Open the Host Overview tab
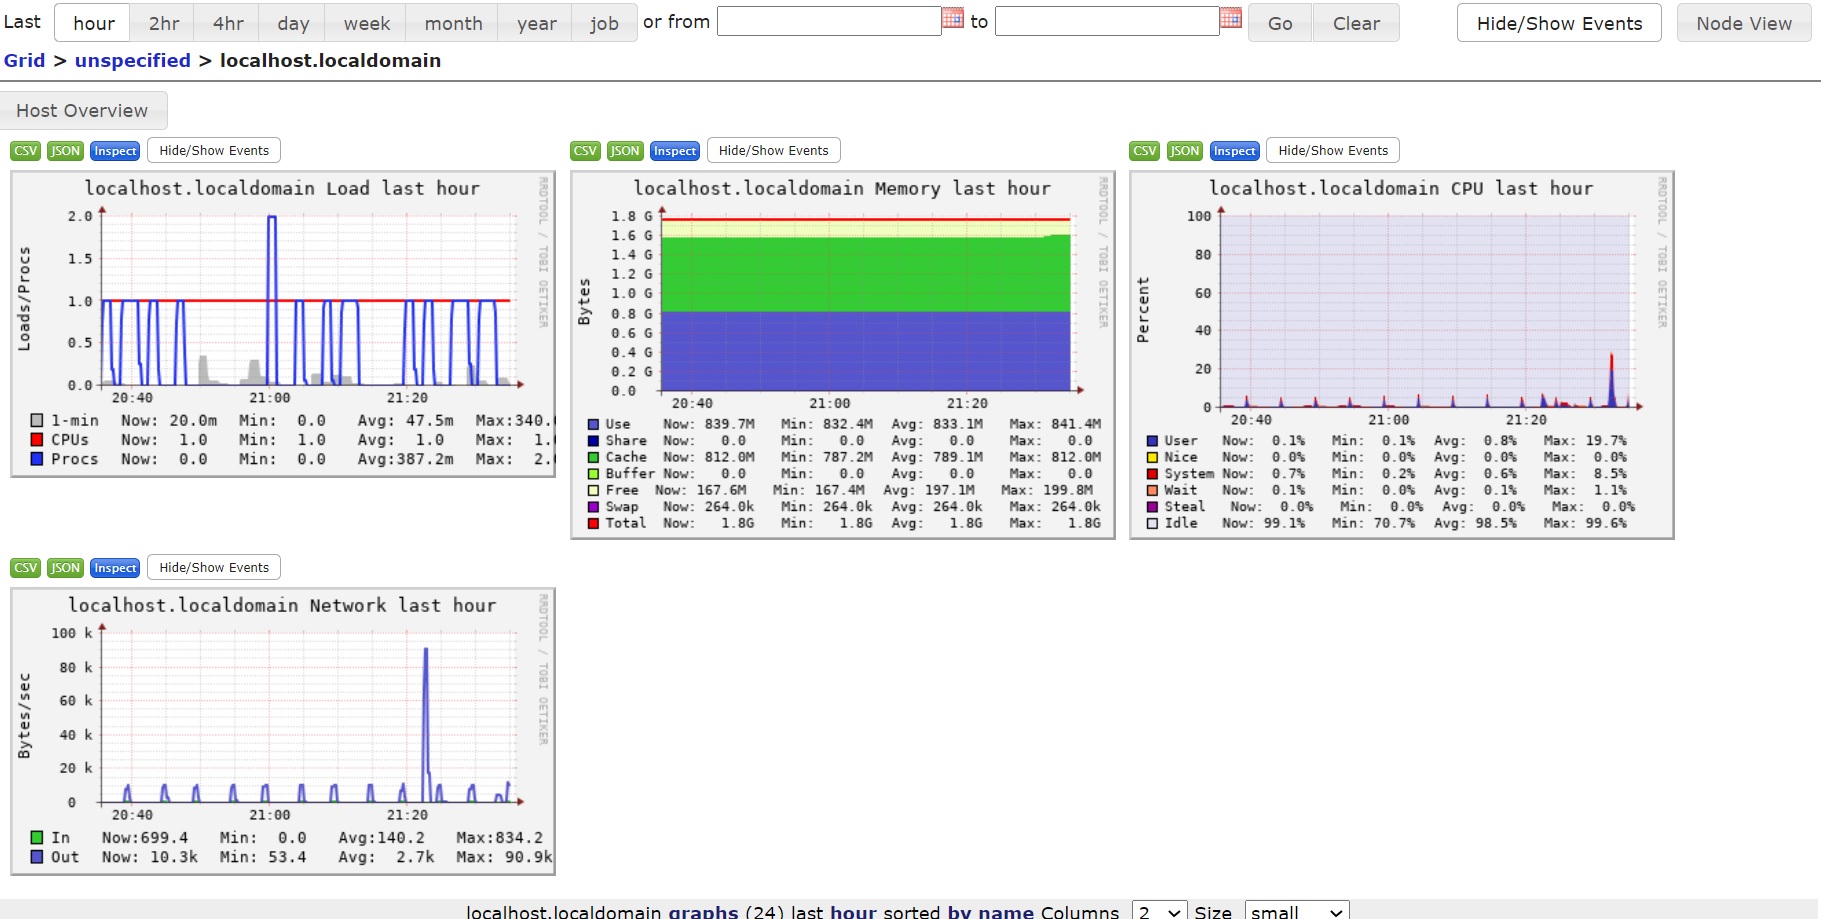The width and height of the screenshot is (1829, 919). tap(83, 111)
